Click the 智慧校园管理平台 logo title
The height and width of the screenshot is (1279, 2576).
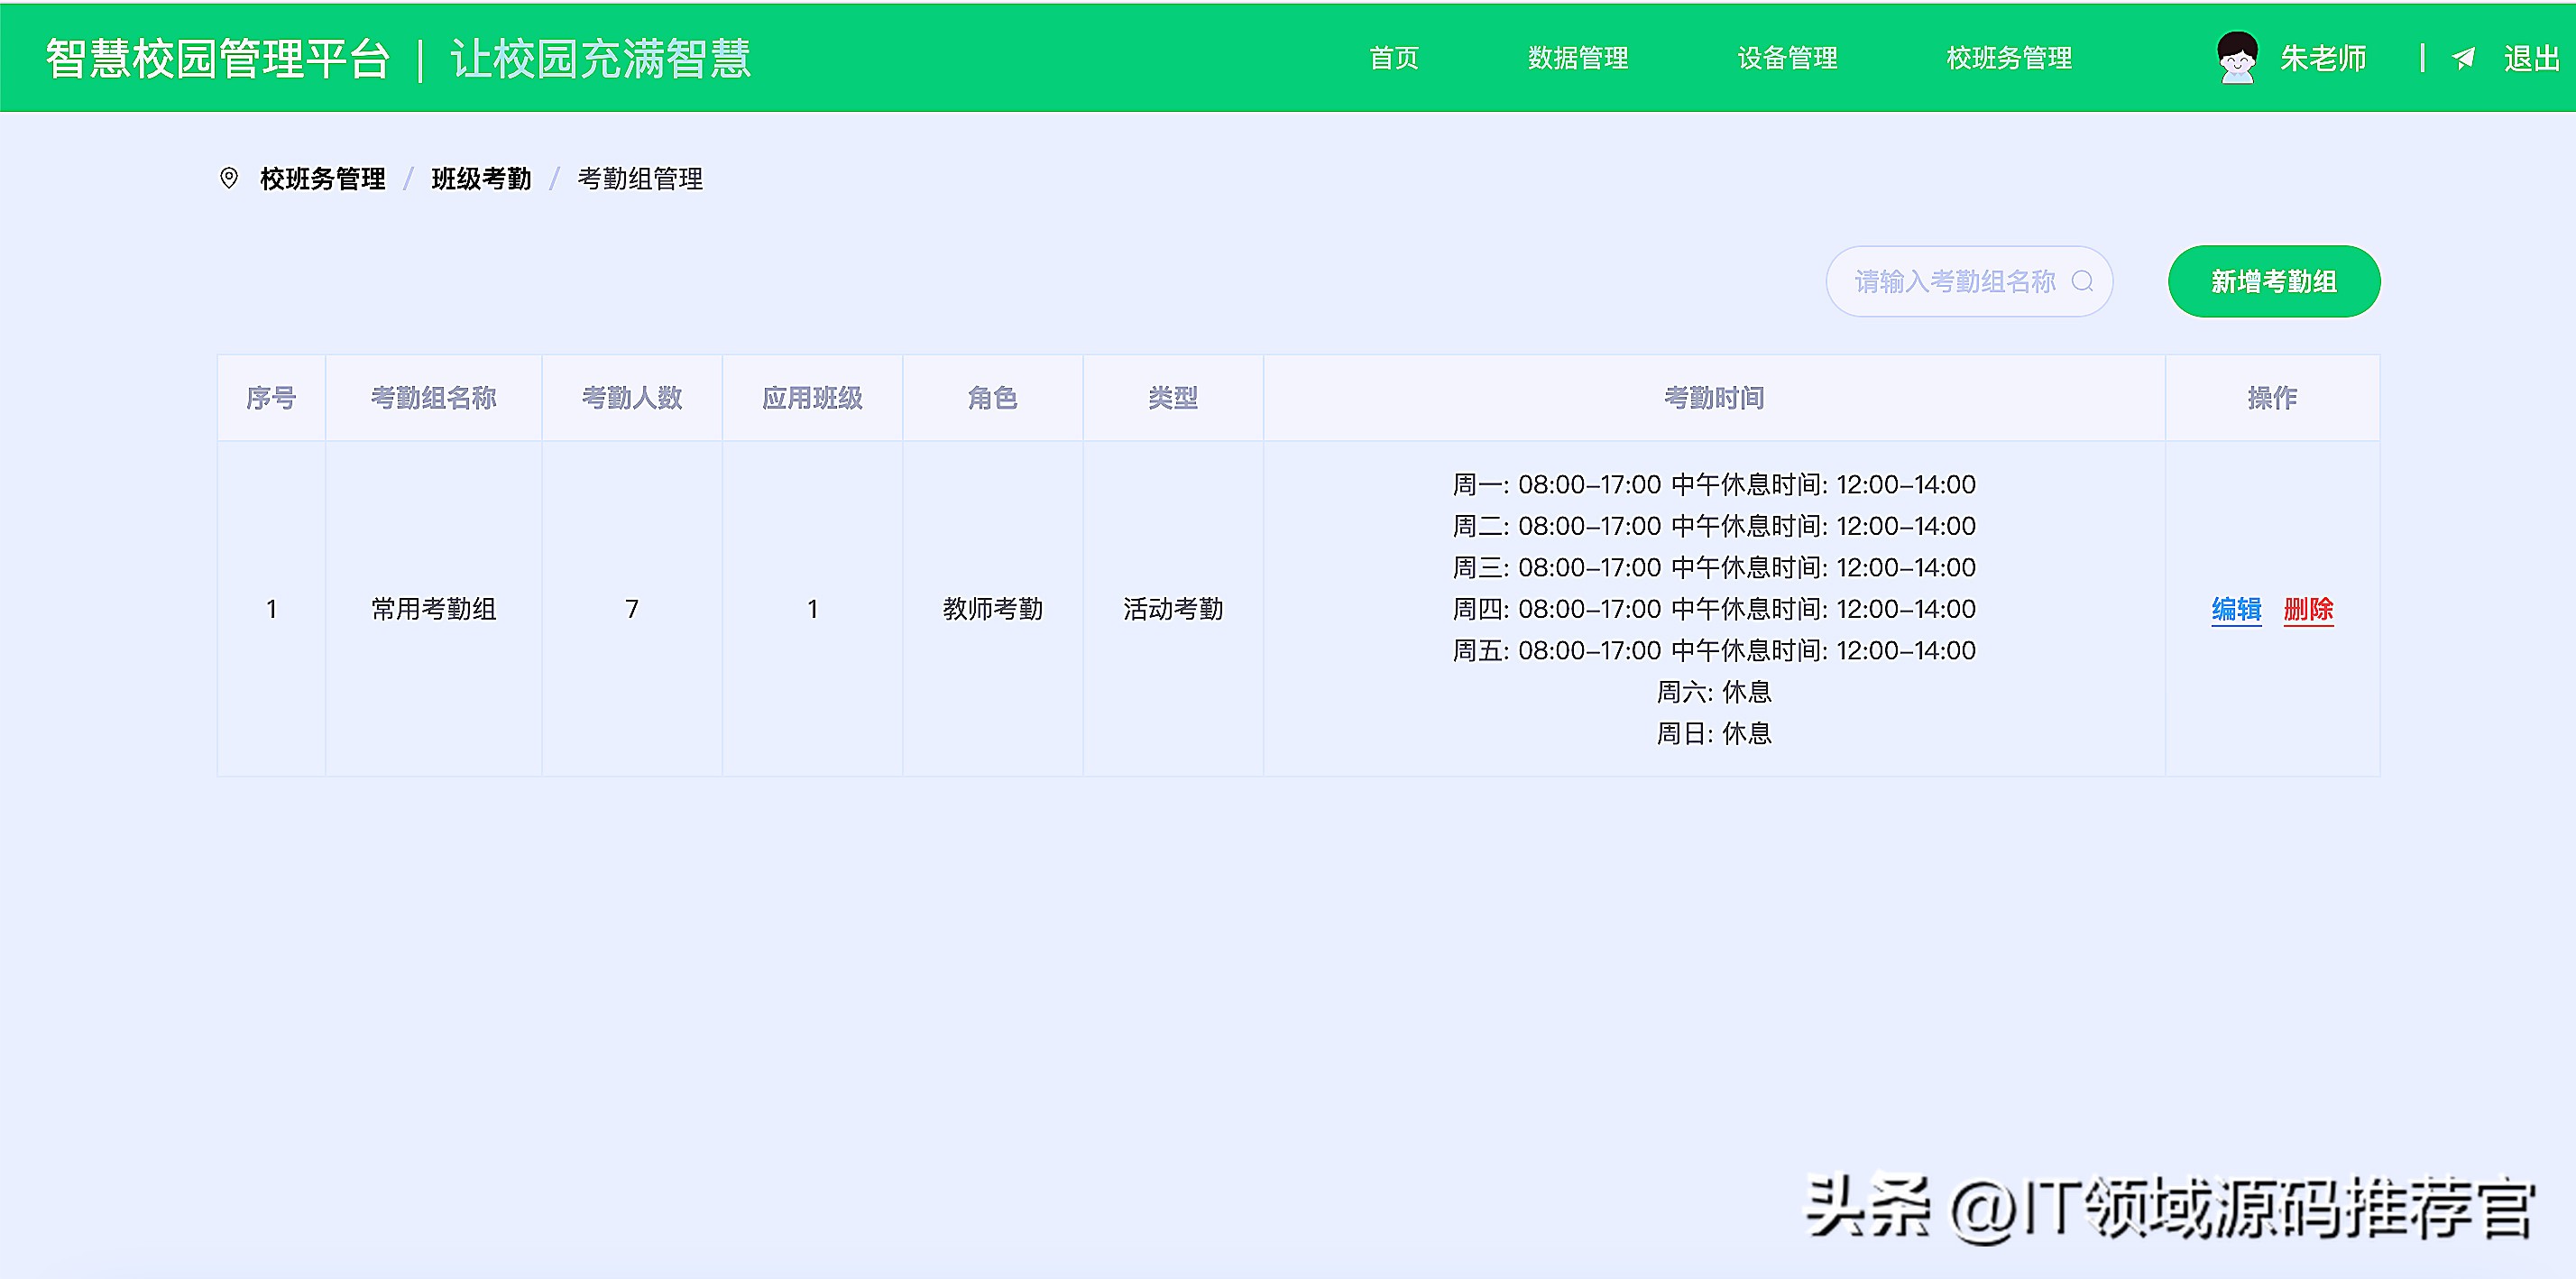pyautogui.click(x=218, y=57)
